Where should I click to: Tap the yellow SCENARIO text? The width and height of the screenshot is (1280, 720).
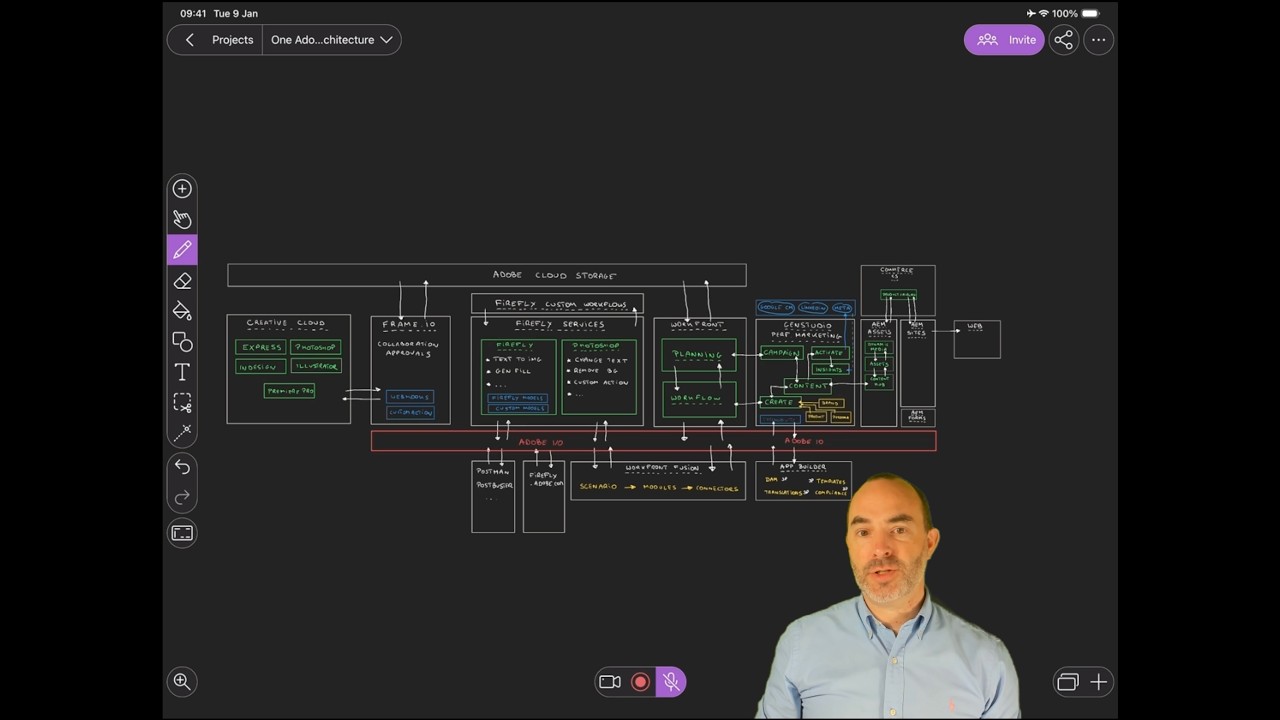coord(599,487)
